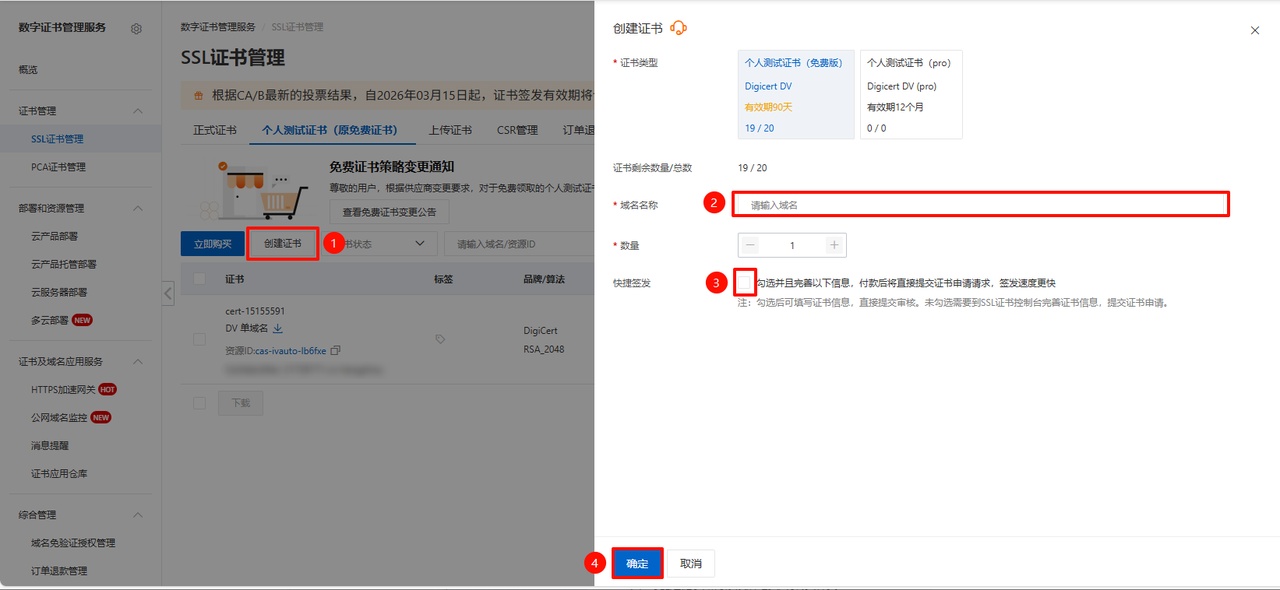Check the select-all box in table header
Image resolution: width=1280 pixels, height=590 pixels.
[x=199, y=279]
